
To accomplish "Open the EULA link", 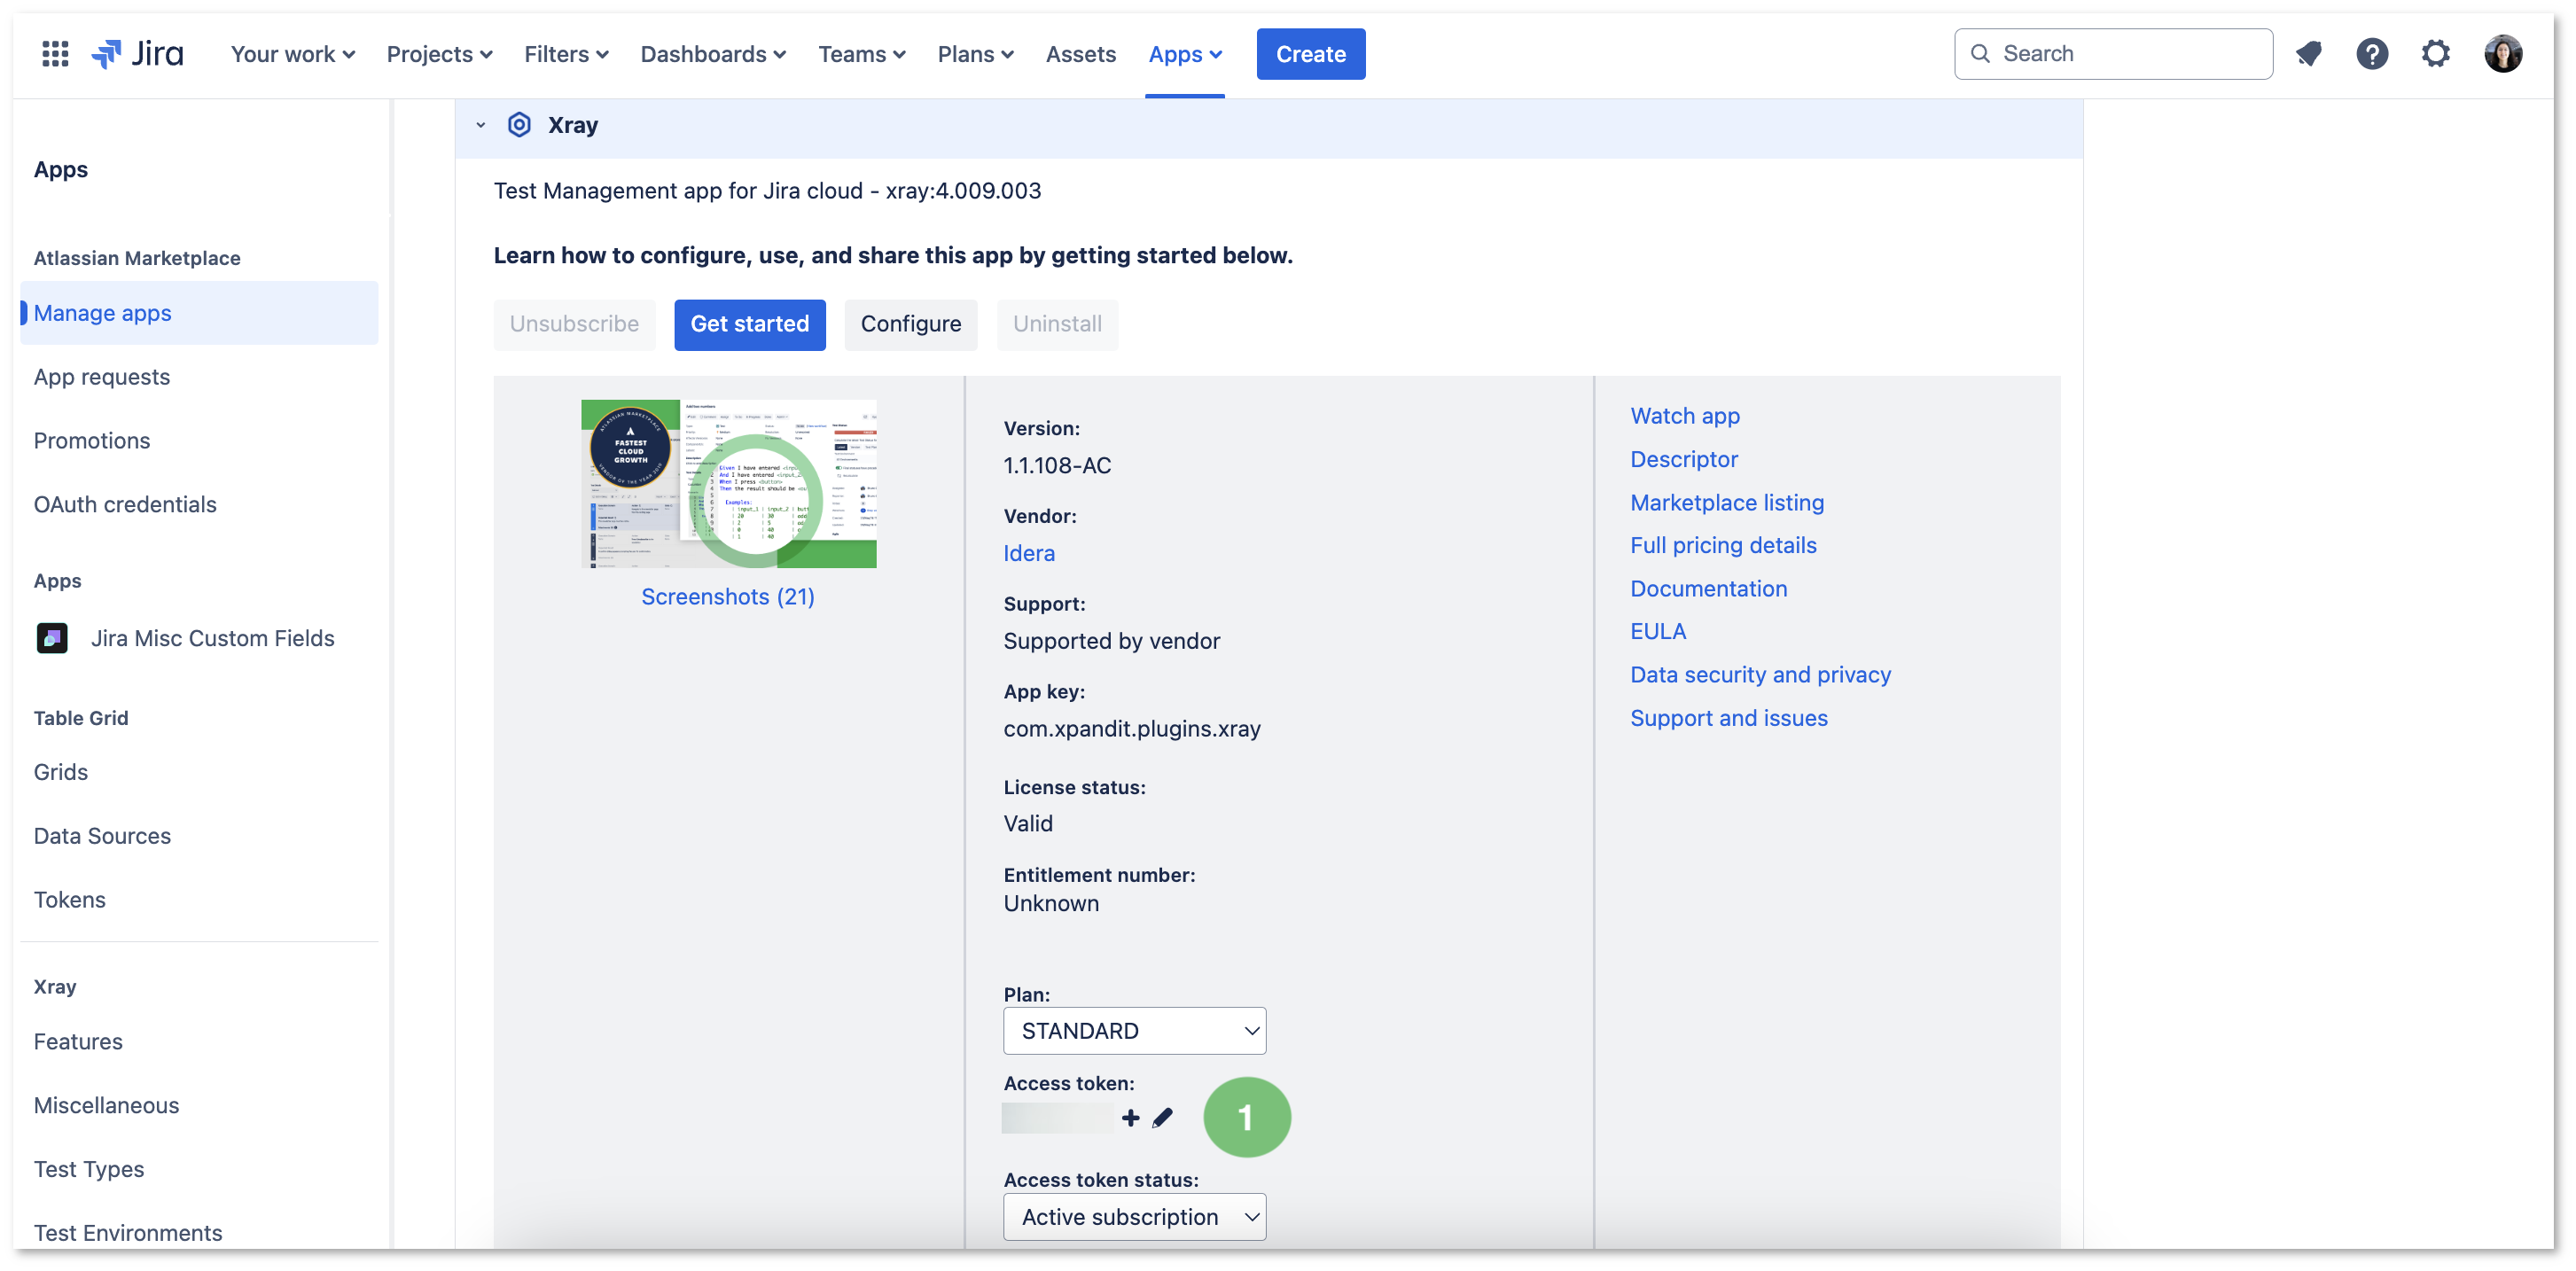I will coord(1658,631).
